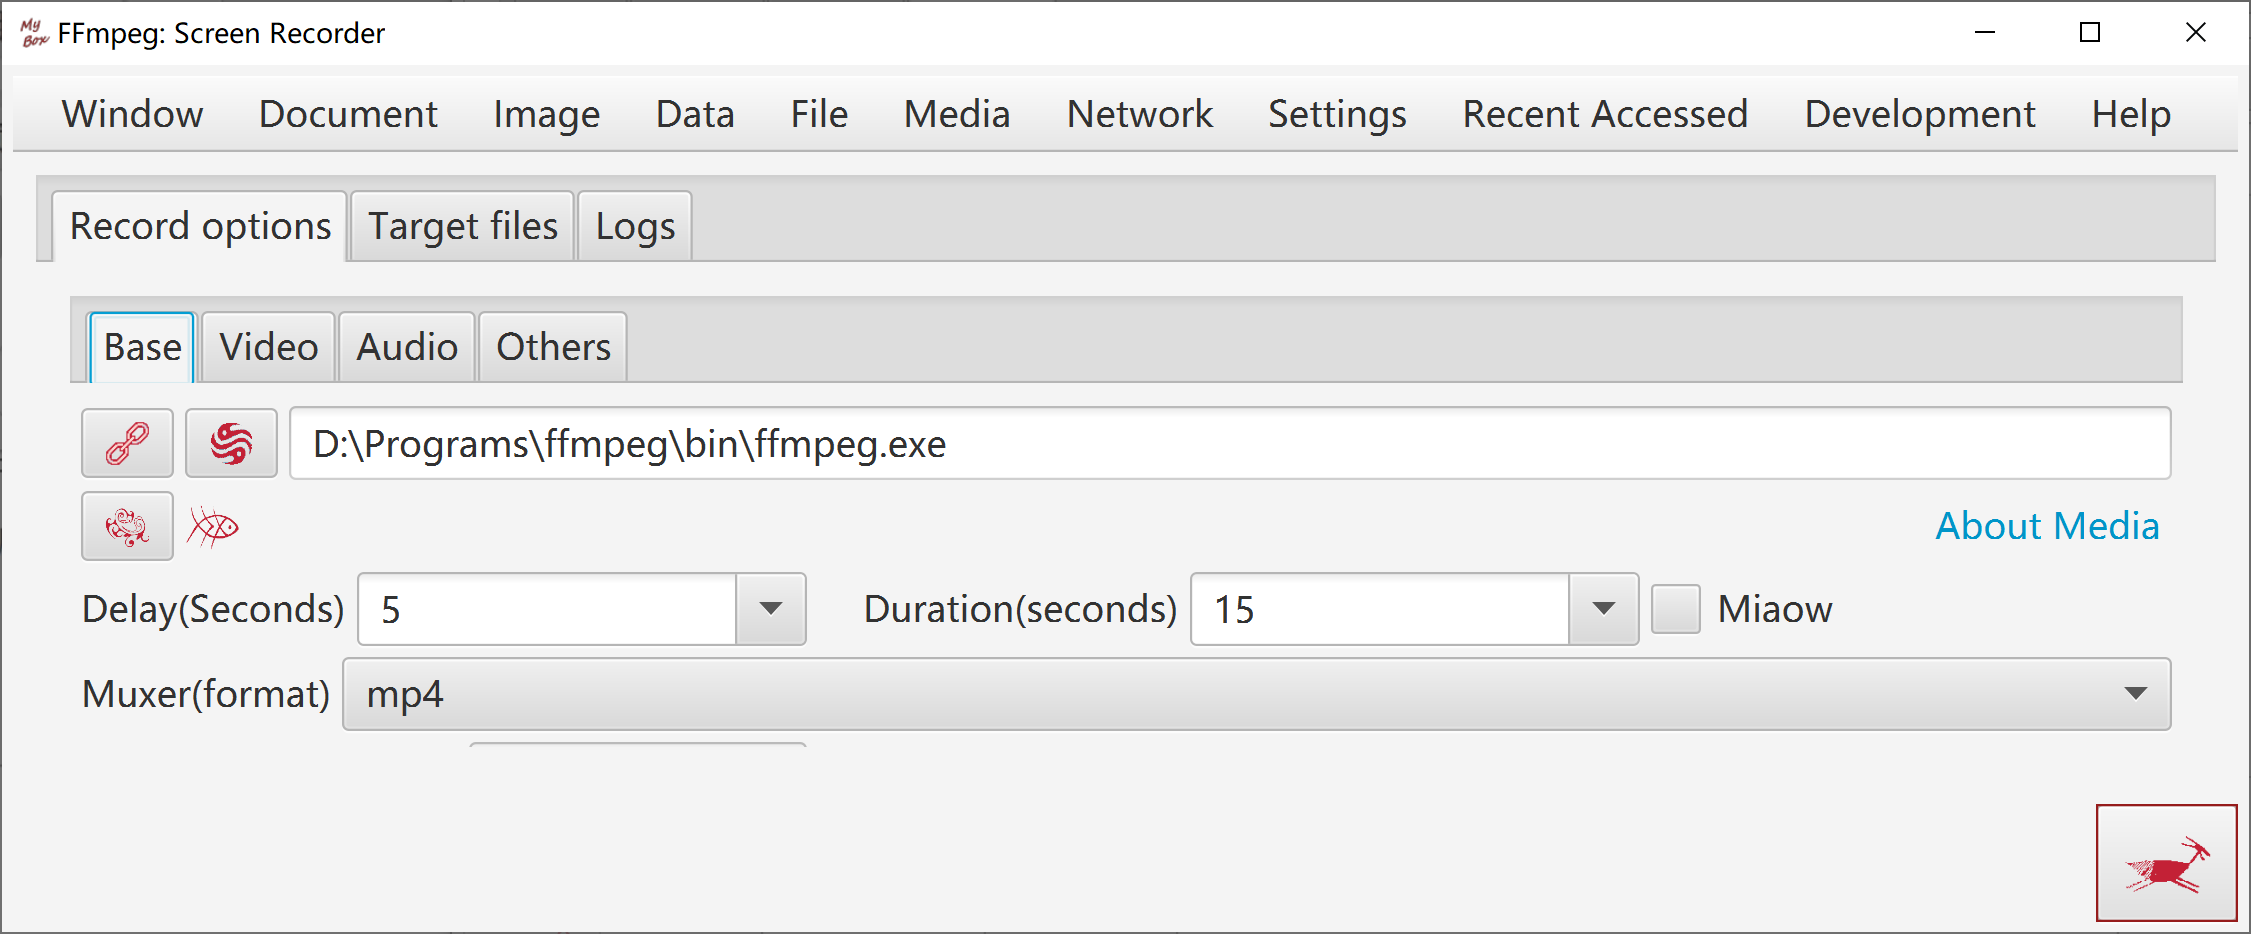The width and height of the screenshot is (2251, 934).
Task: Open the About Media link
Action: 2047,526
